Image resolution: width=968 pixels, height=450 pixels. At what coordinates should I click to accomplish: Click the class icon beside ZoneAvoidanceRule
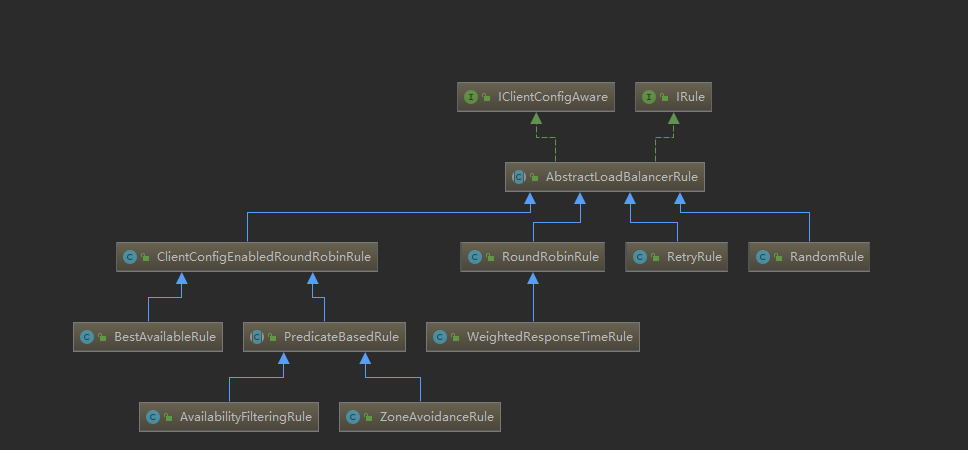click(353, 417)
